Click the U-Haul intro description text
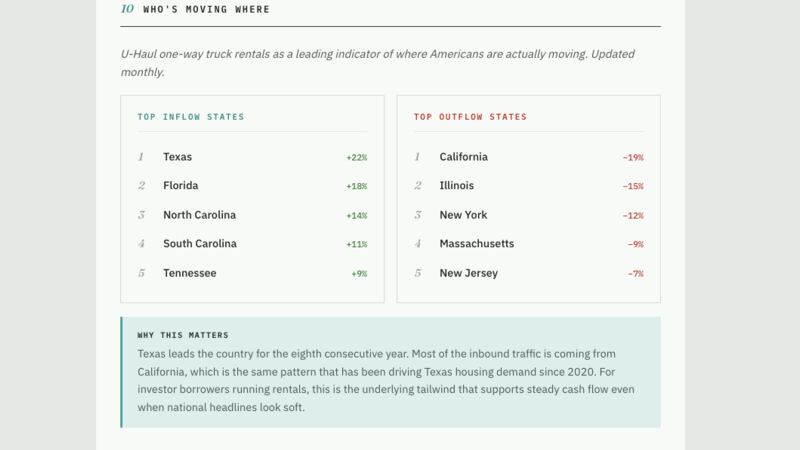The image size is (800, 450). pos(378,63)
